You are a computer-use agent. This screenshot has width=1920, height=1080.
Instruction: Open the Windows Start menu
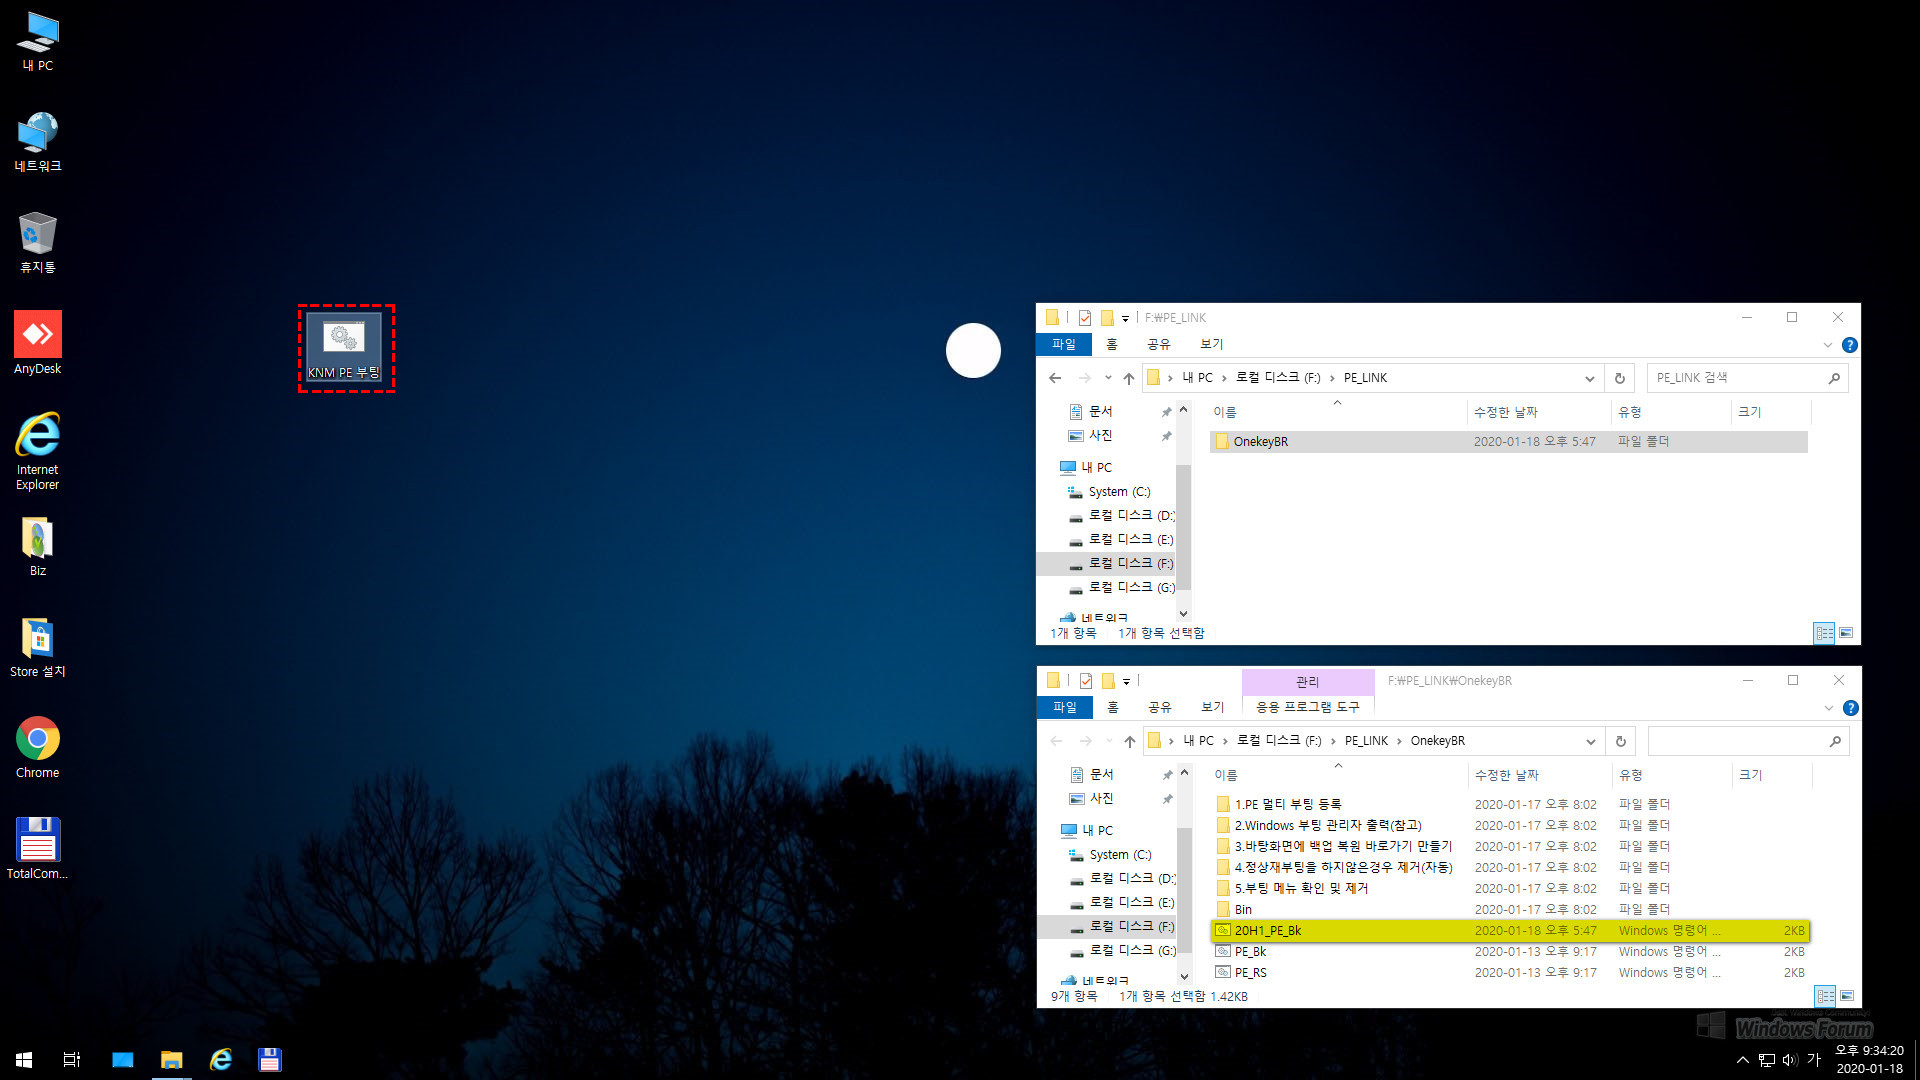coord(24,1060)
